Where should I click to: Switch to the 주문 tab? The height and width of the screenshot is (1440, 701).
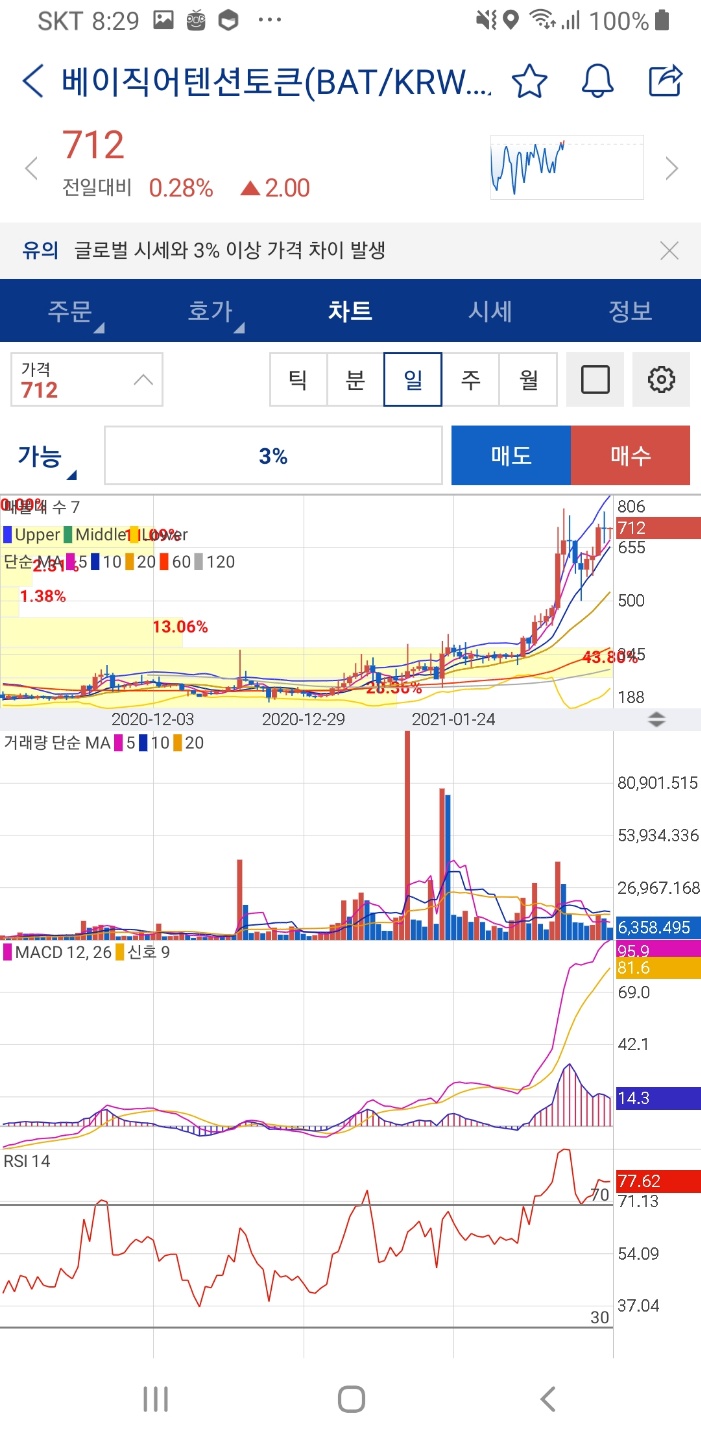point(70,311)
